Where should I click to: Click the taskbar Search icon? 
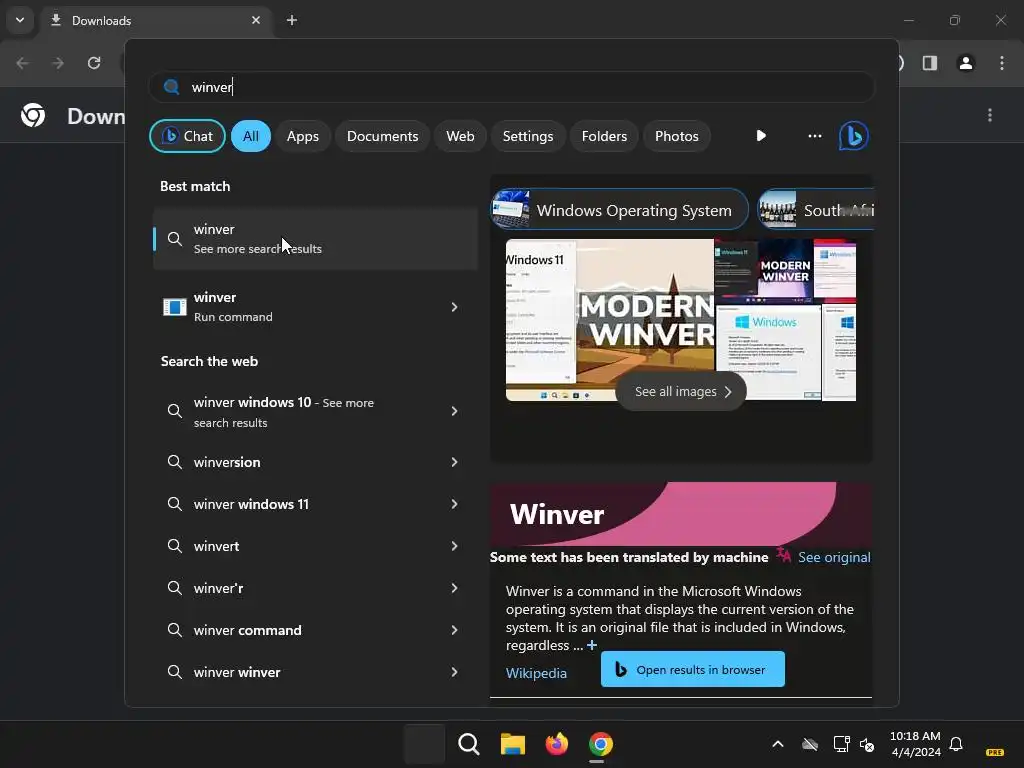[x=468, y=744]
